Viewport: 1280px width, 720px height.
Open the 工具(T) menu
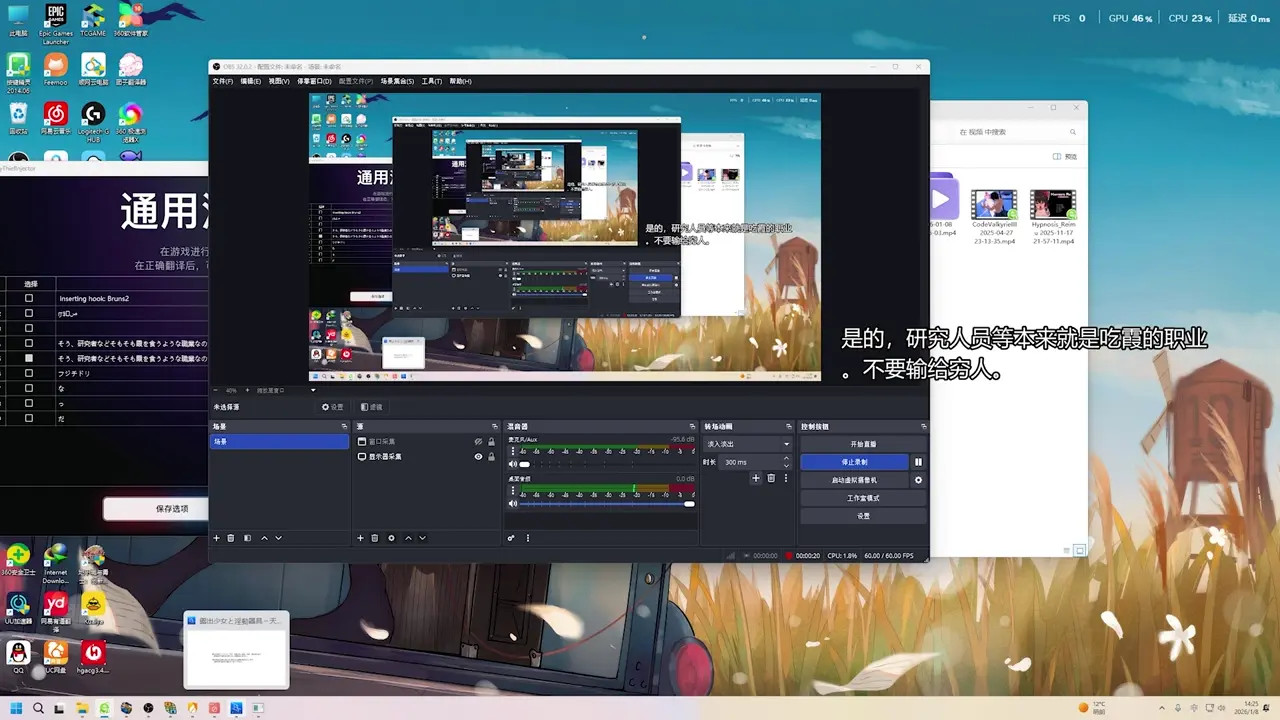432,81
